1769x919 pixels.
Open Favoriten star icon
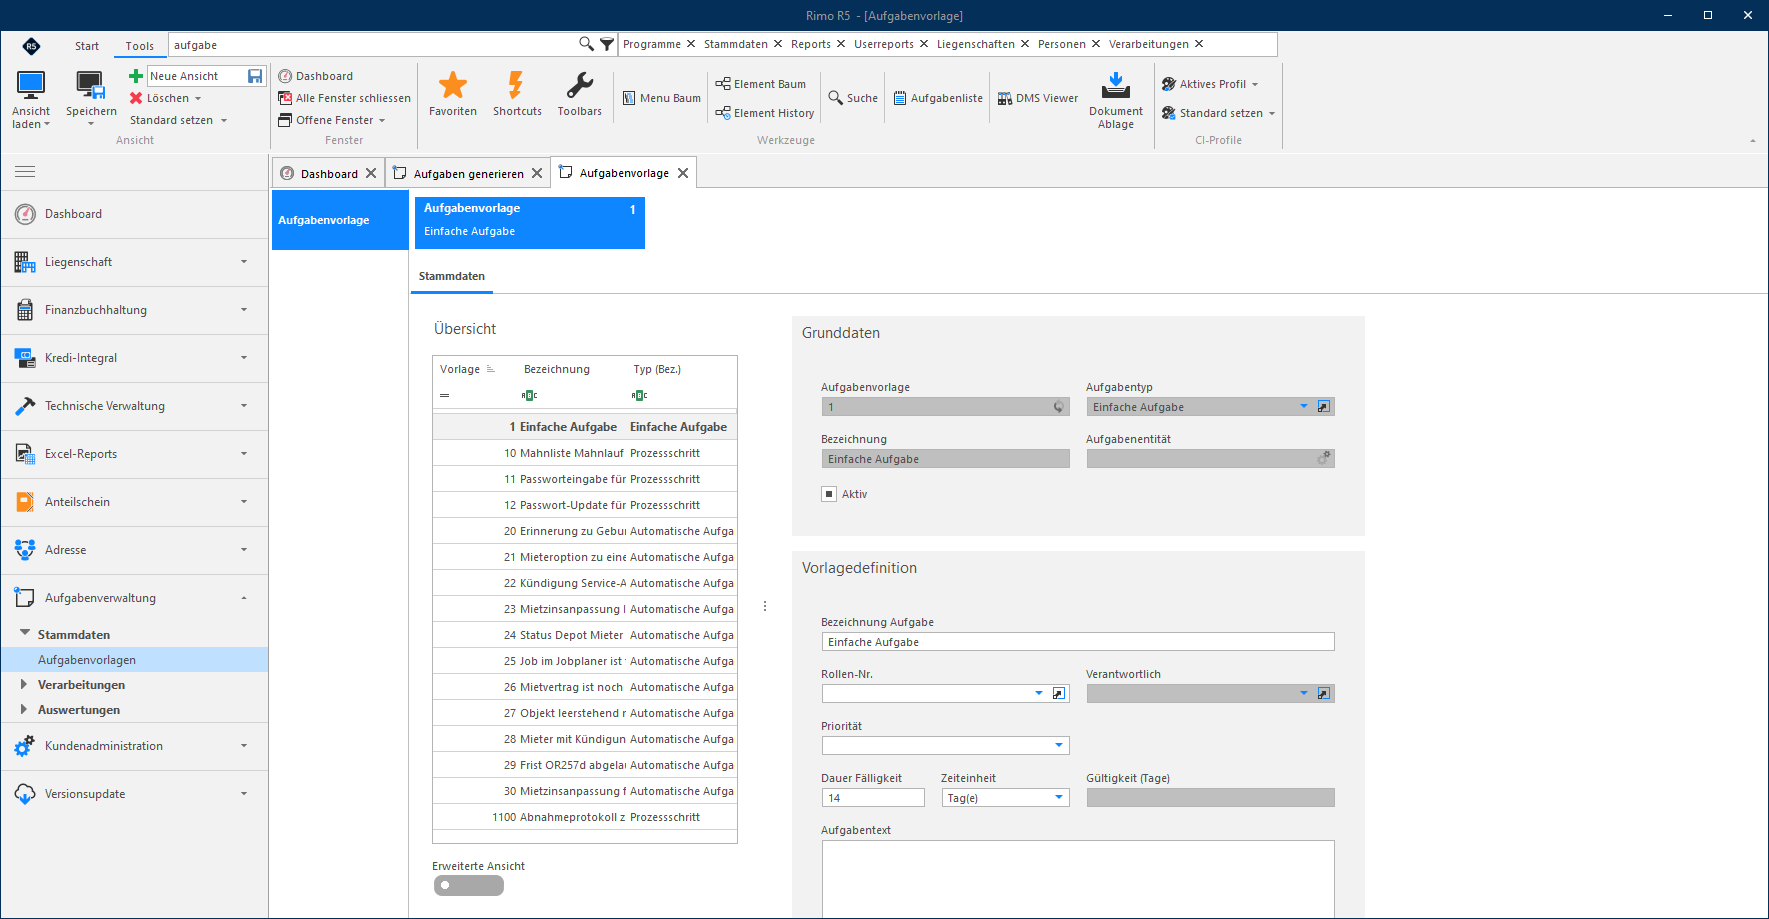(x=453, y=85)
